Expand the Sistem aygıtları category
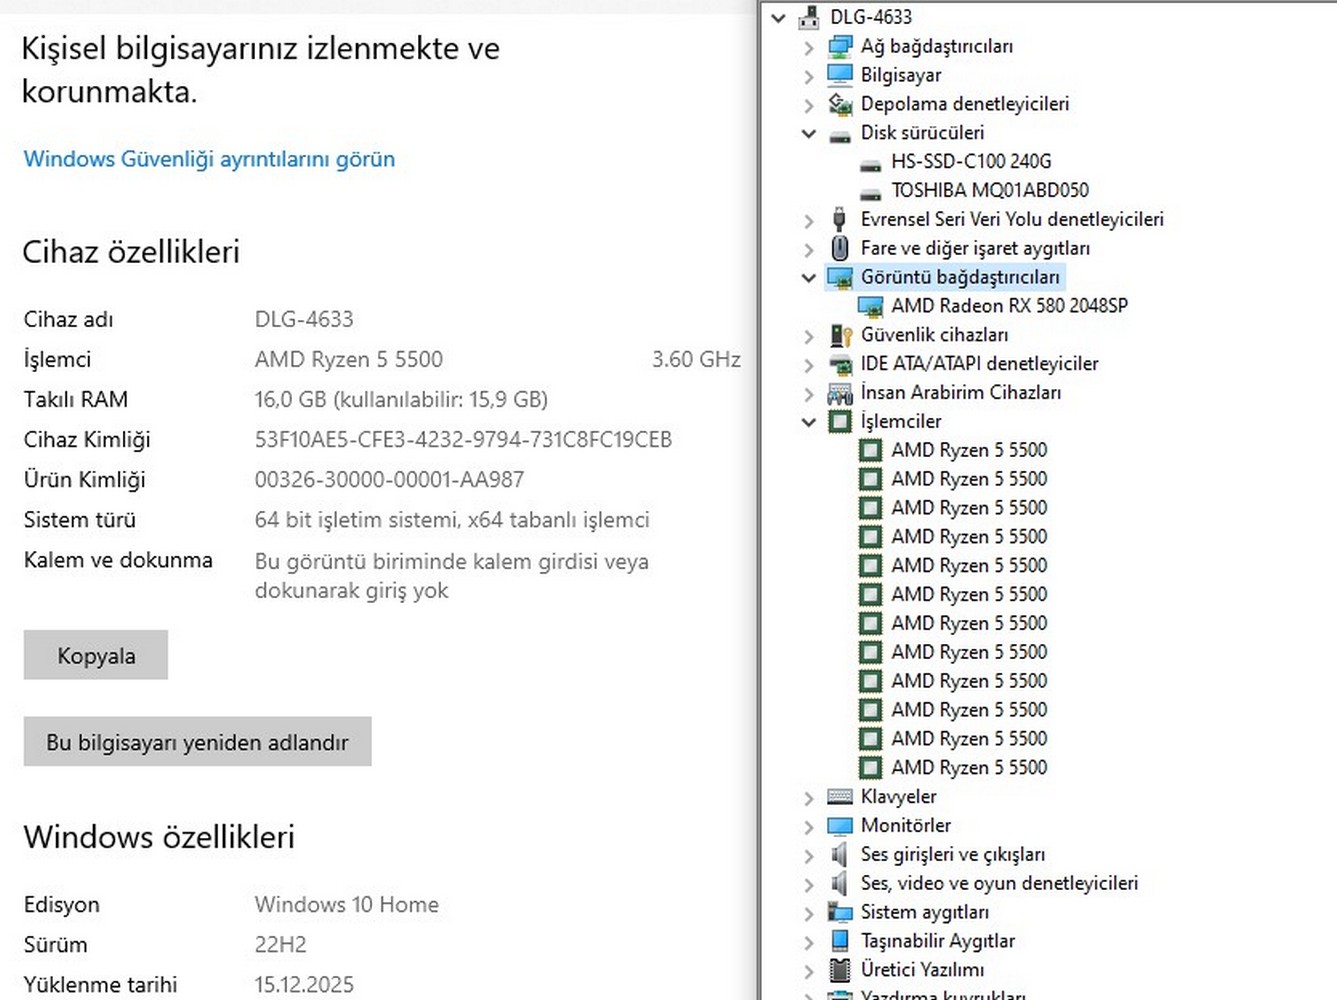Screen dimensions: 1337x1000 809,913
